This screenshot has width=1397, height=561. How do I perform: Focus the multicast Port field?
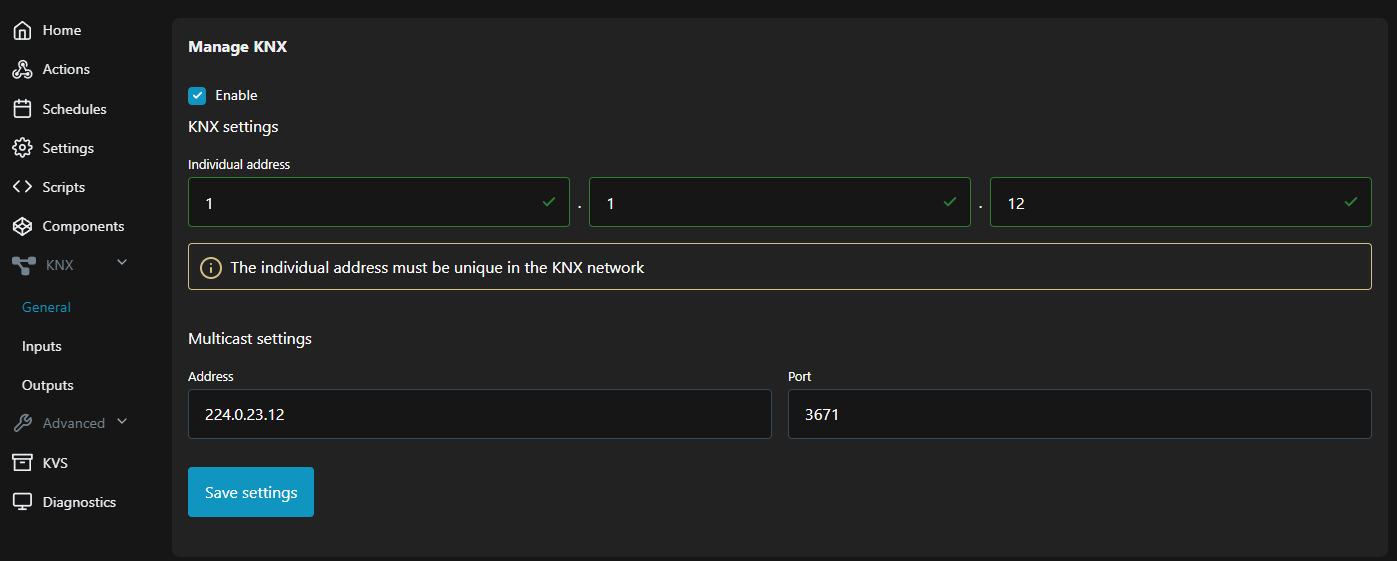[x=1079, y=414]
